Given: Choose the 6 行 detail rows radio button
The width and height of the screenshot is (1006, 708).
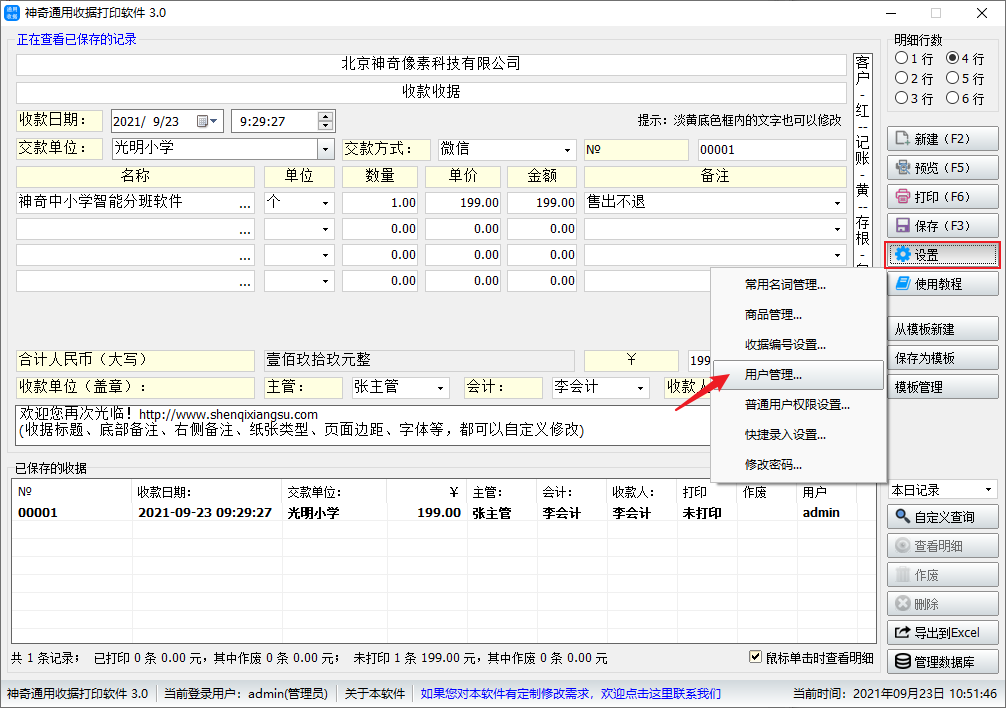Looking at the screenshot, I should tap(952, 98).
